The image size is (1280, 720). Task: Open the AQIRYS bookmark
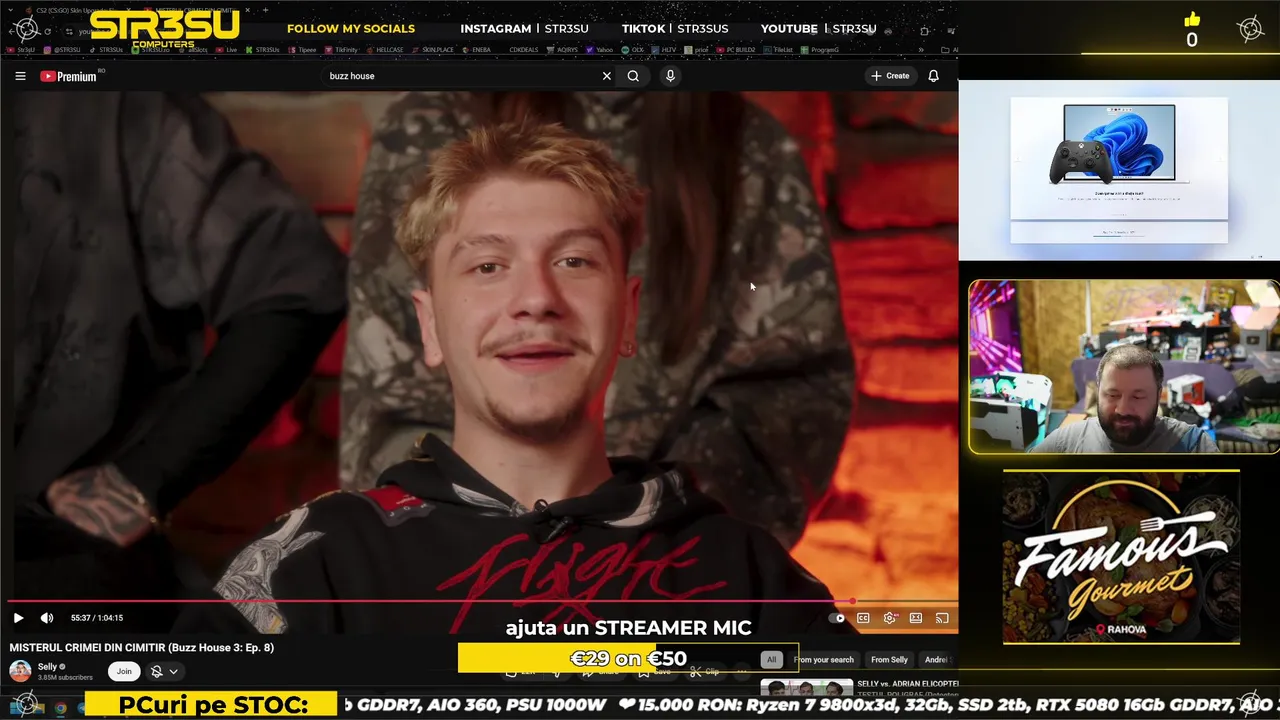point(564,49)
